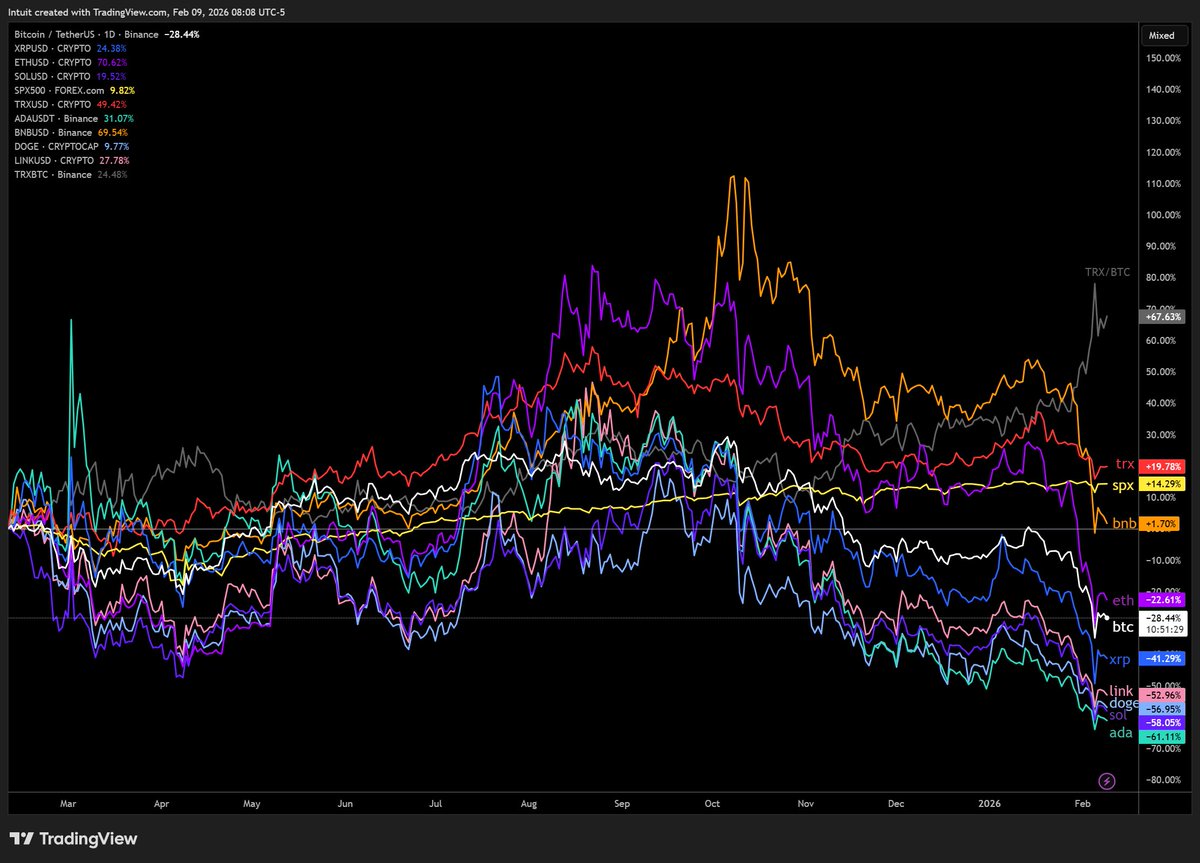This screenshot has width=1200, height=863.
Task: Click the Jun date label
Action: [x=345, y=803]
